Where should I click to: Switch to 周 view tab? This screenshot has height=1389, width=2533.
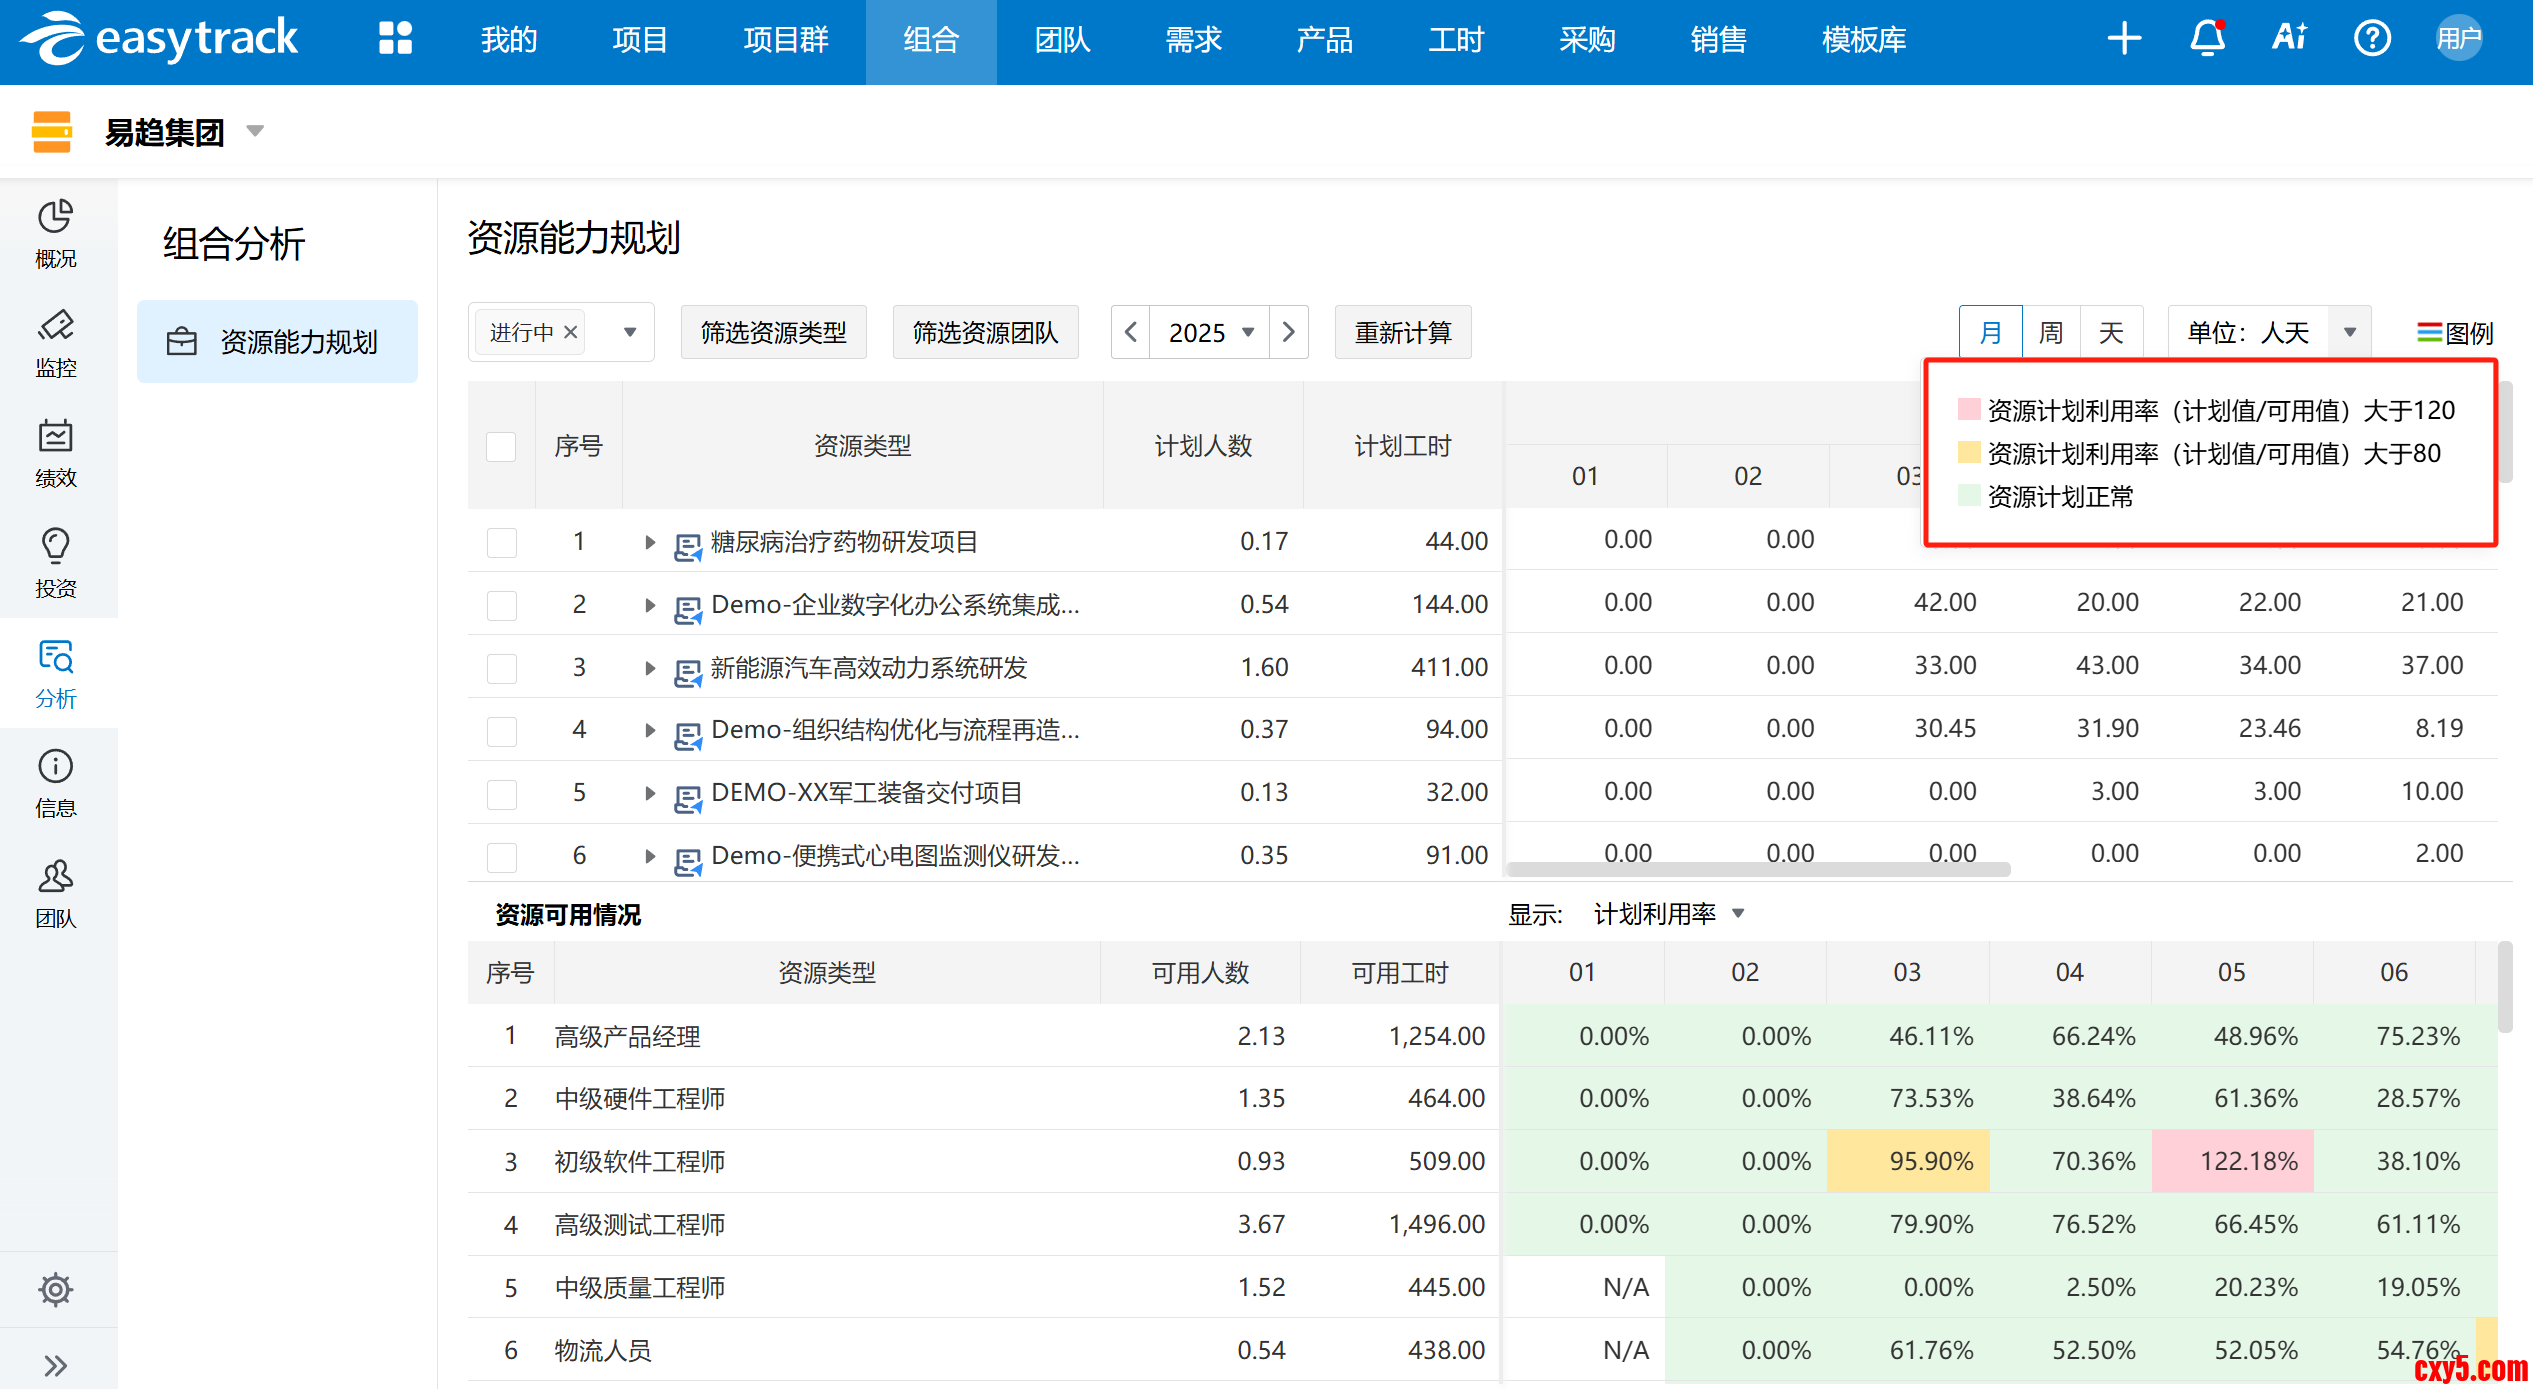[x=2051, y=332]
